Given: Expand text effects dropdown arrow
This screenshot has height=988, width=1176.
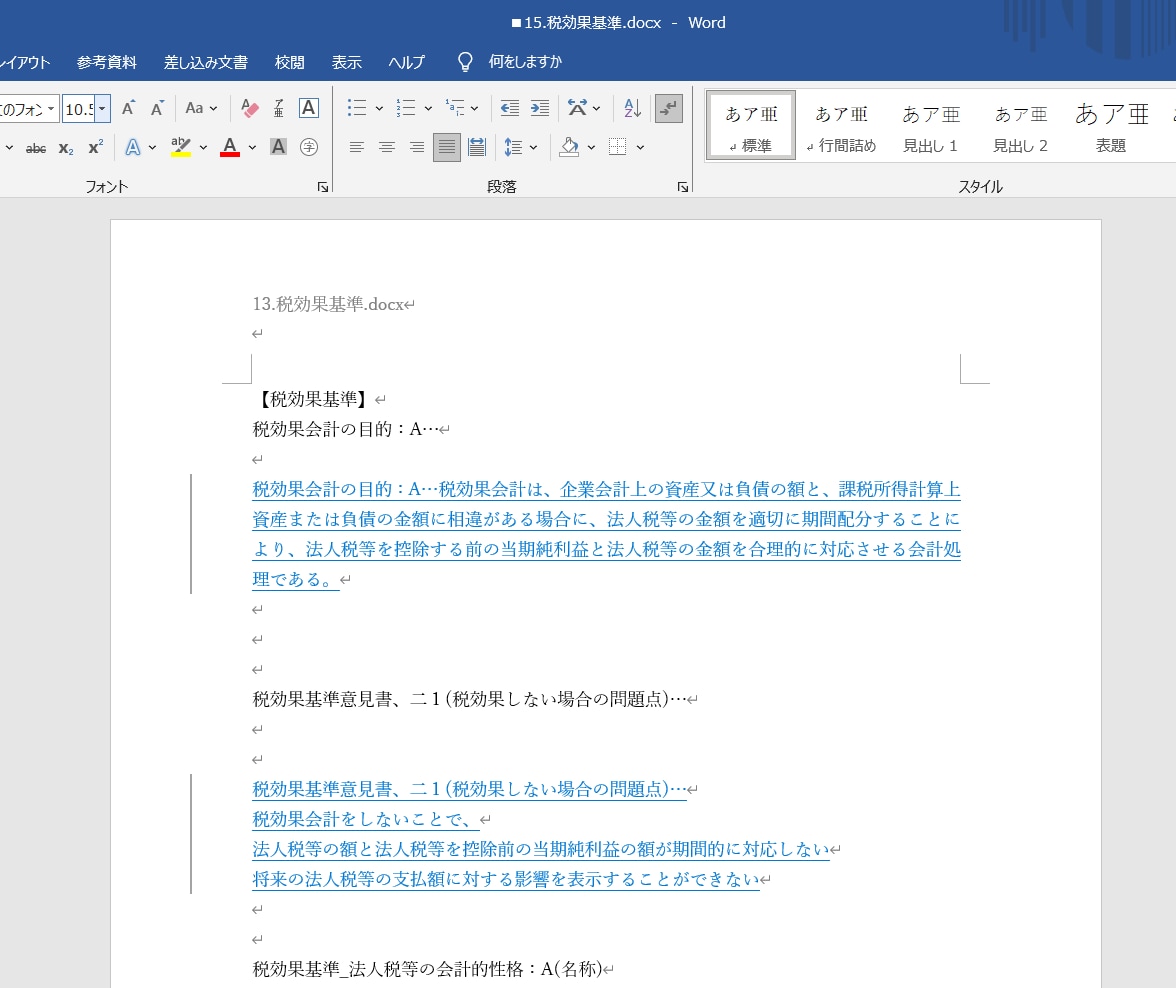Looking at the screenshot, I should coord(152,148).
